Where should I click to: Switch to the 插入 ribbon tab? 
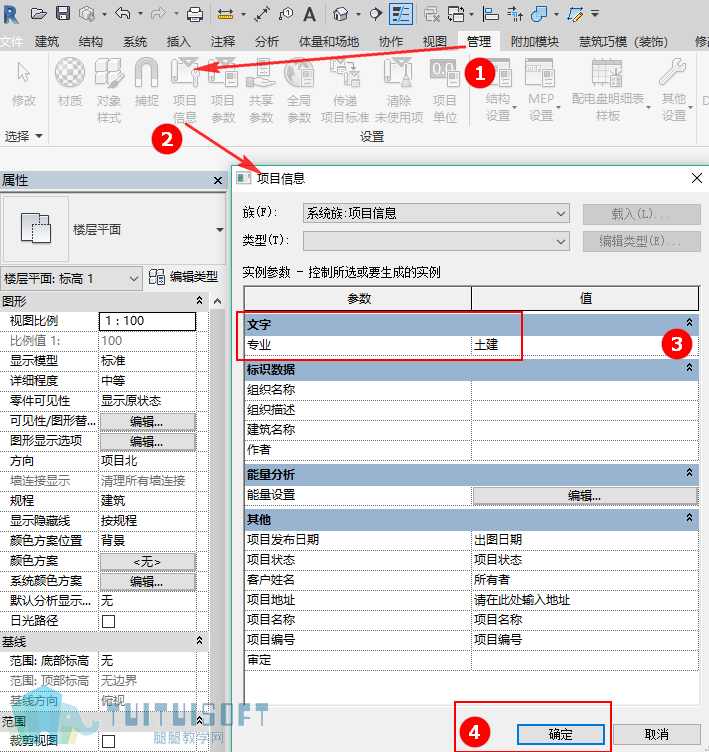click(x=178, y=42)
